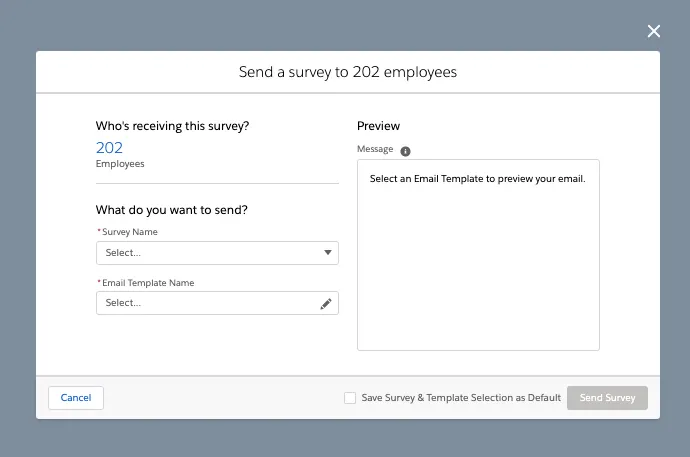This screenshot has height=457, width=690.
Task: Click the Preview heading
Action: point(378,126)
